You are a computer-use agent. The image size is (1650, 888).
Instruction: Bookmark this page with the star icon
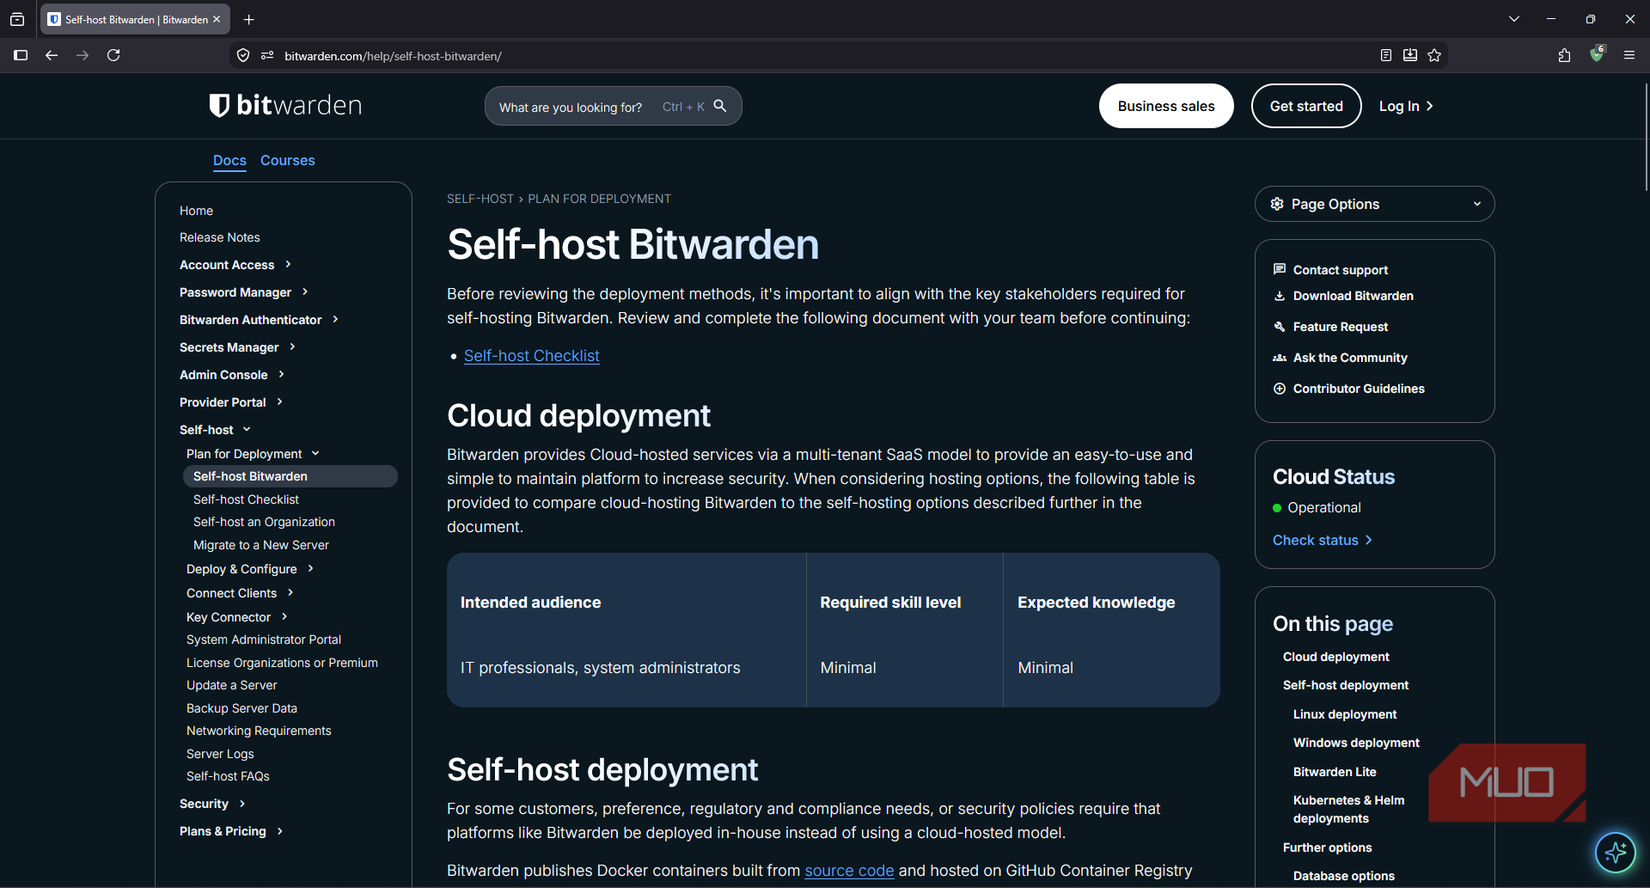point(1434,55)
